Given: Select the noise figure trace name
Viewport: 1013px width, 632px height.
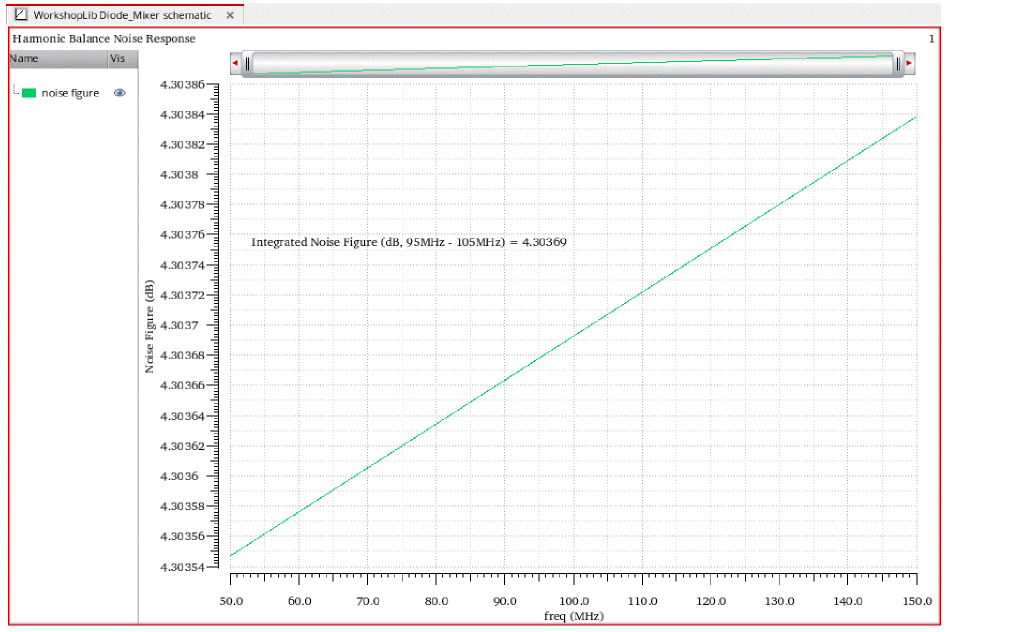Looking at the screenshot, I should click(x=70, y=93).
